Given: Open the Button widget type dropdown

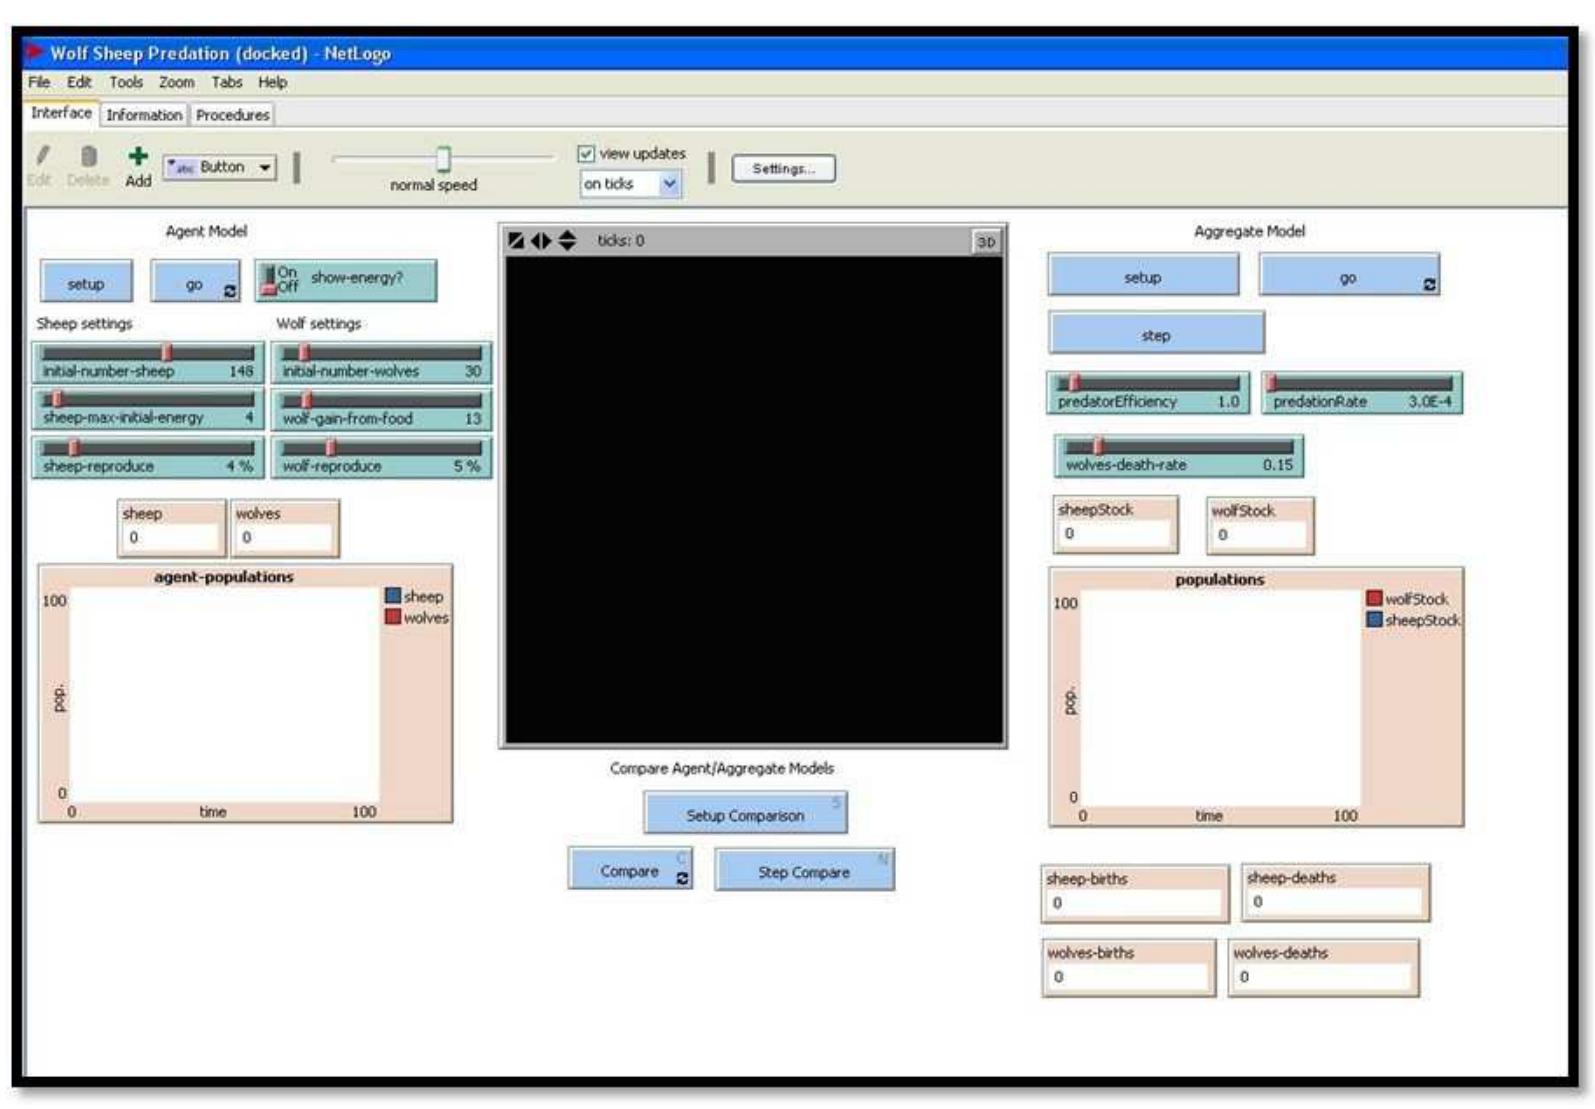Looking at the screenshot, I should (220, 167).
